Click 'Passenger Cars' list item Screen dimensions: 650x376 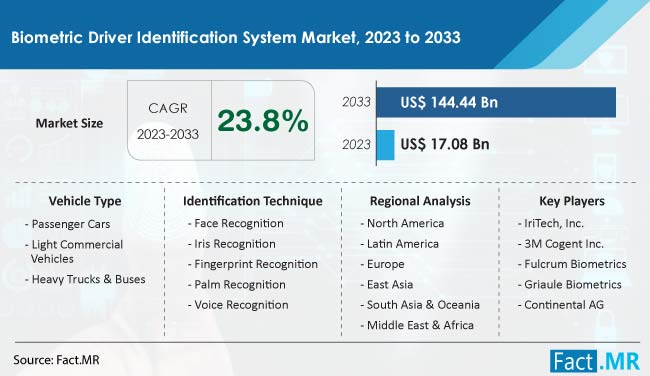[68, 224]
